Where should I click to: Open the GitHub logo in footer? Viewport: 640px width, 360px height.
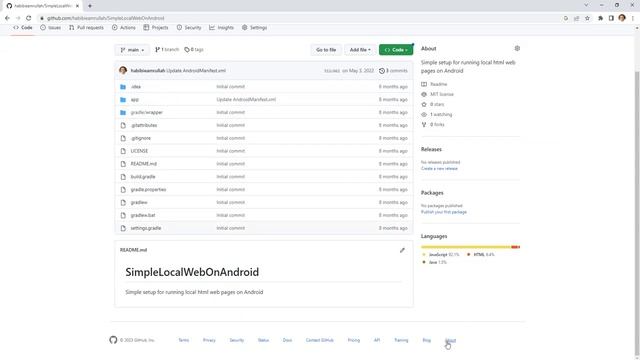113,340
